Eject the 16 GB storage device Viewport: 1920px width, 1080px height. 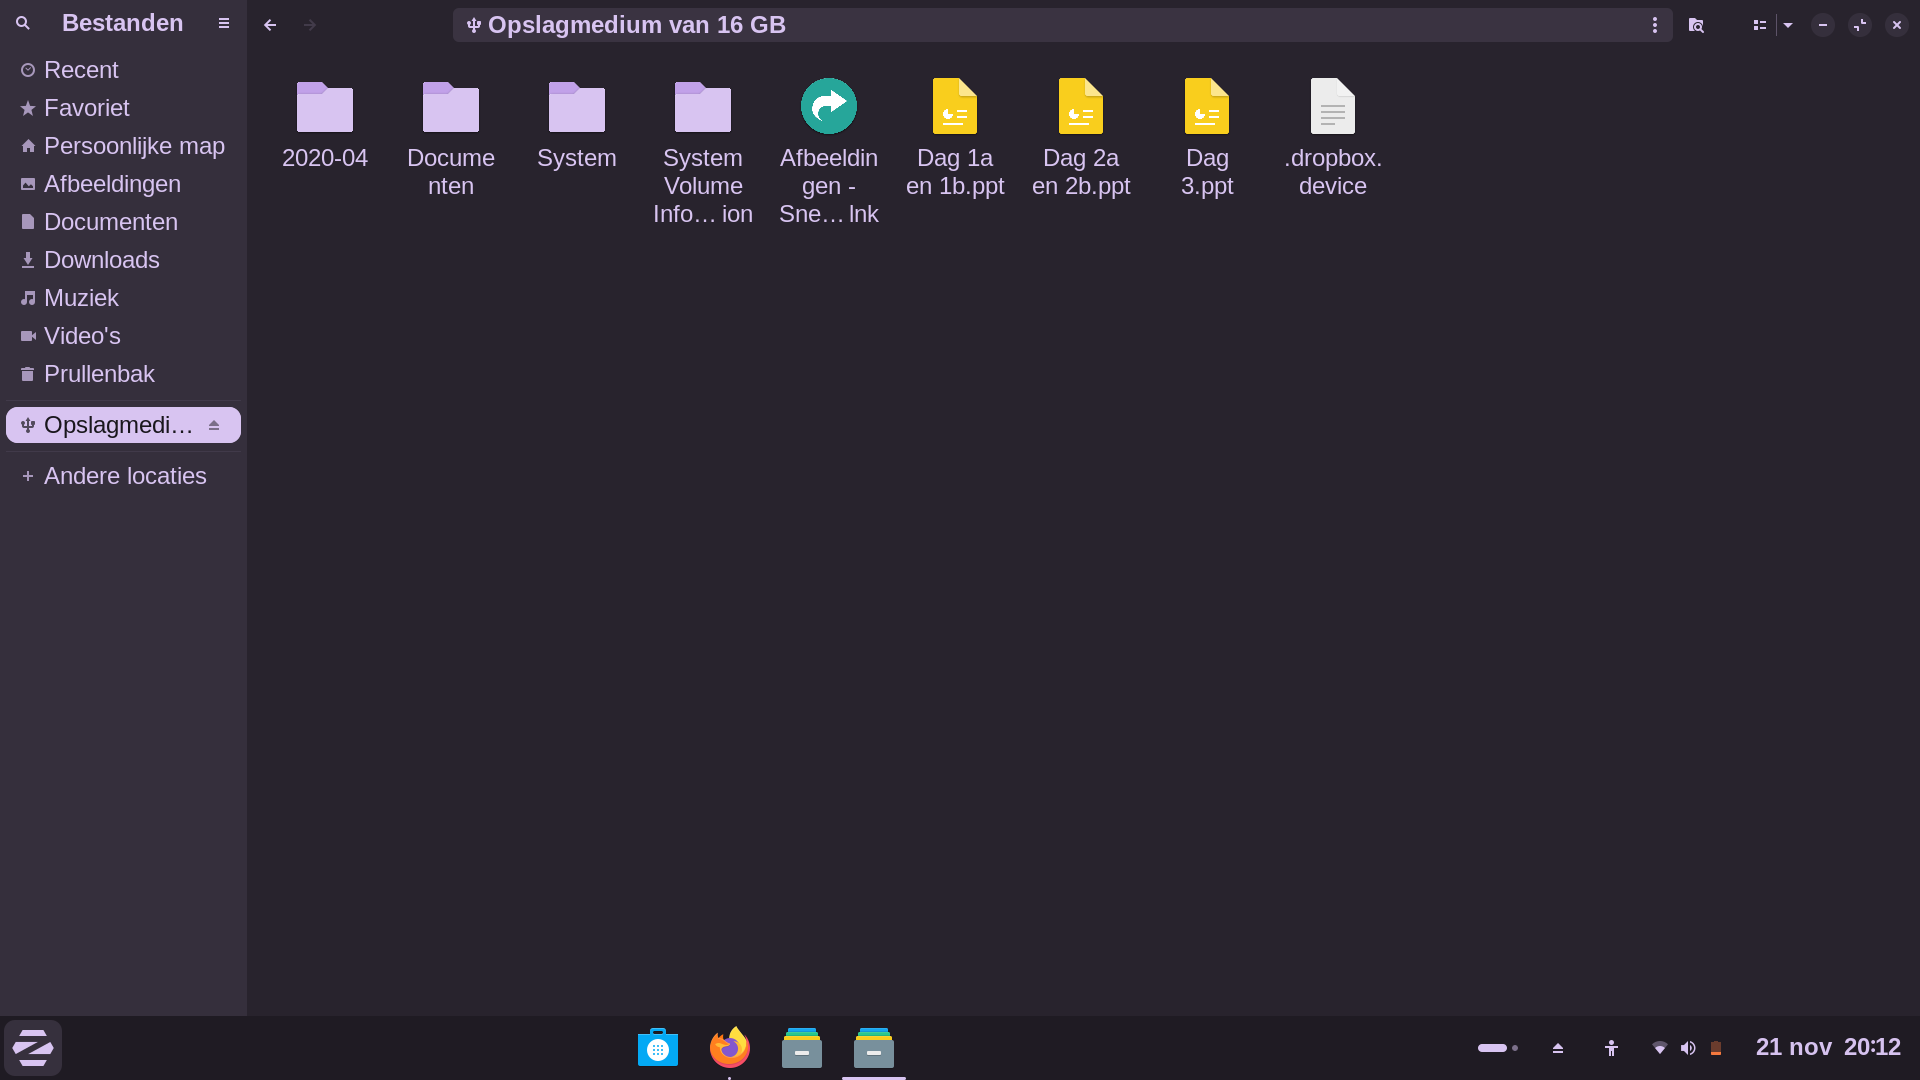coord(214,425)
